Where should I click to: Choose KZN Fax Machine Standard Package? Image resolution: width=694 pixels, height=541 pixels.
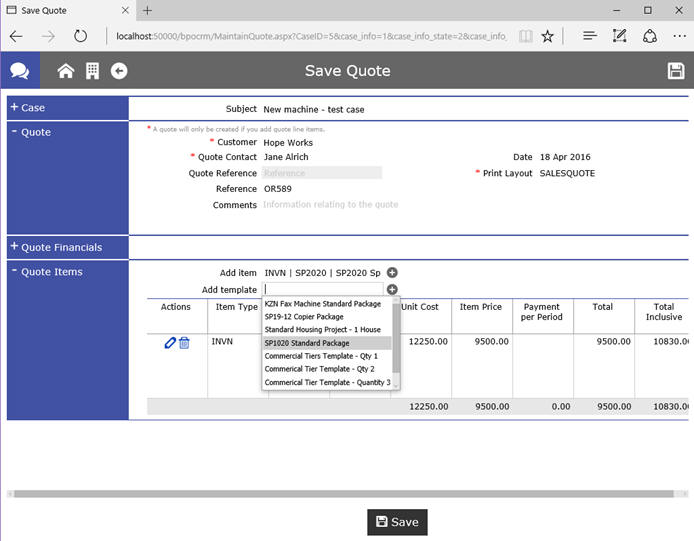point(322,304)
